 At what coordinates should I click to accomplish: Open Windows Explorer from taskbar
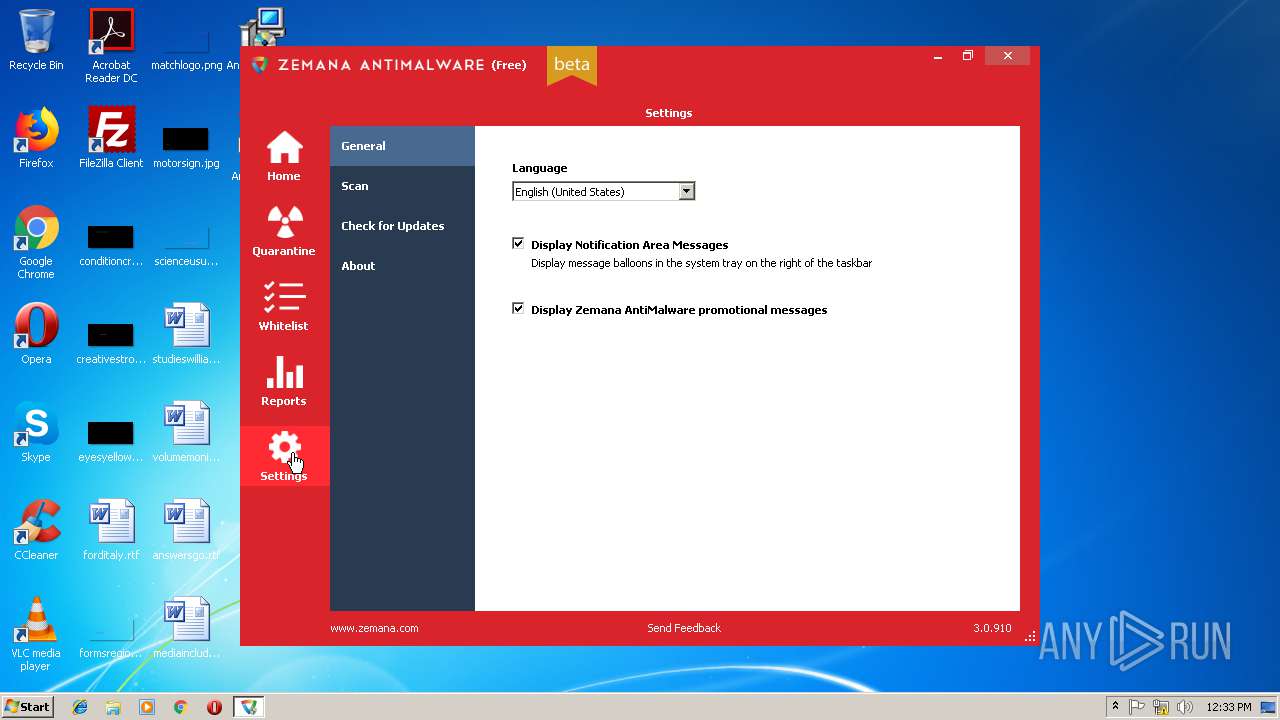point(113,707)
